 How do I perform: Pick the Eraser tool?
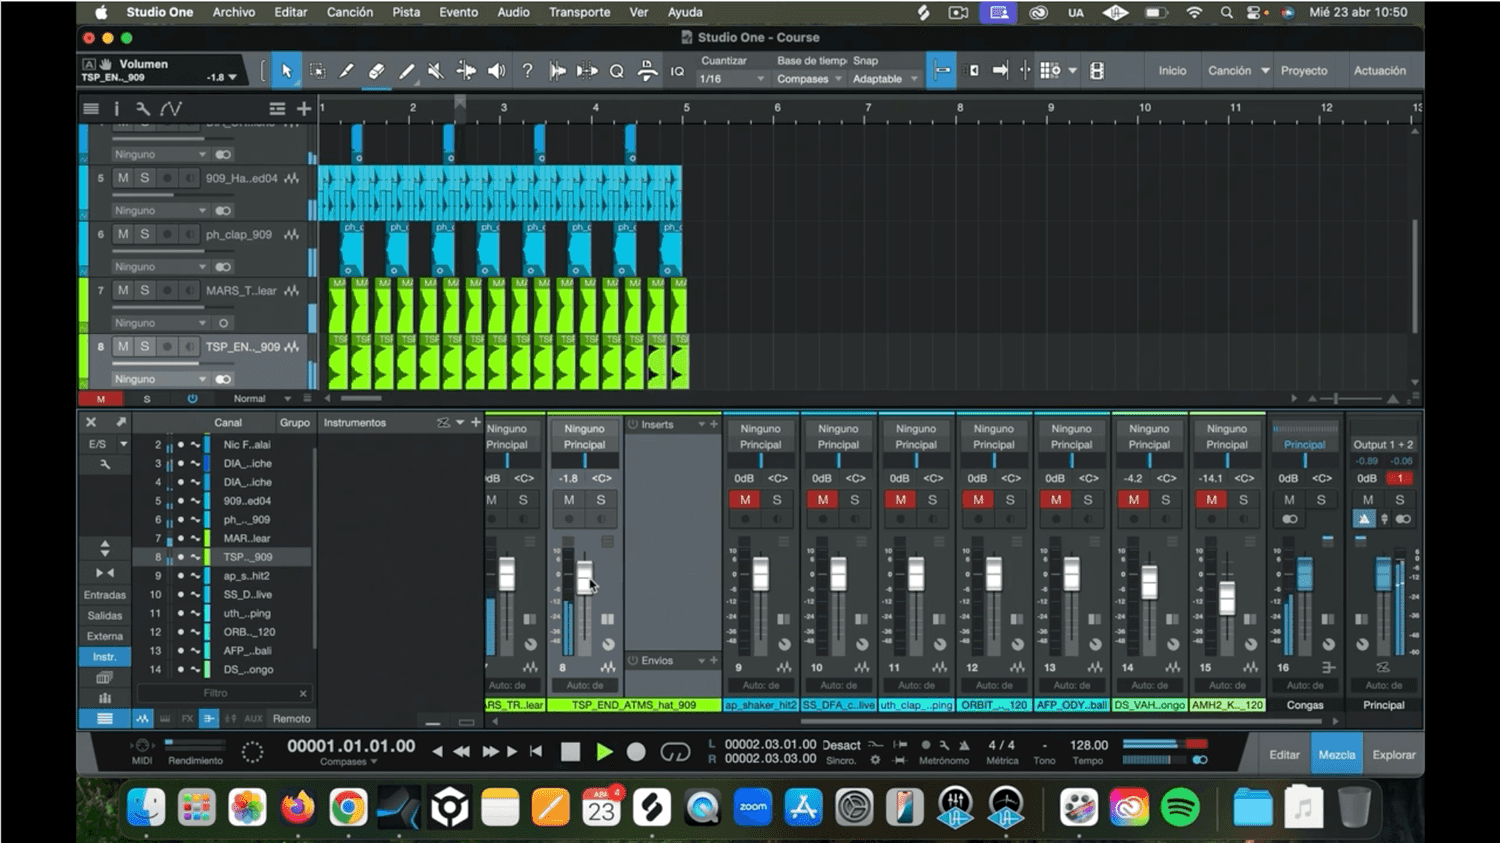pos(376,71)
